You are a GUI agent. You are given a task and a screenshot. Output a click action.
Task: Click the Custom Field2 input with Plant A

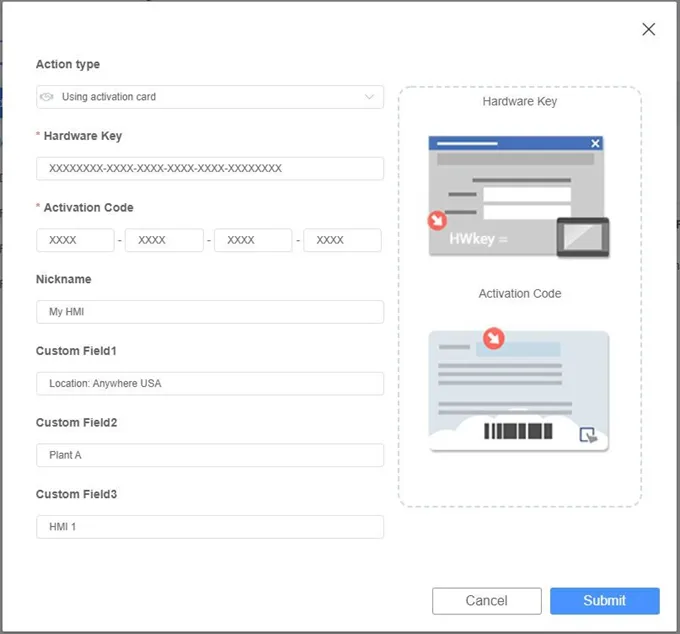pos(210,455)
